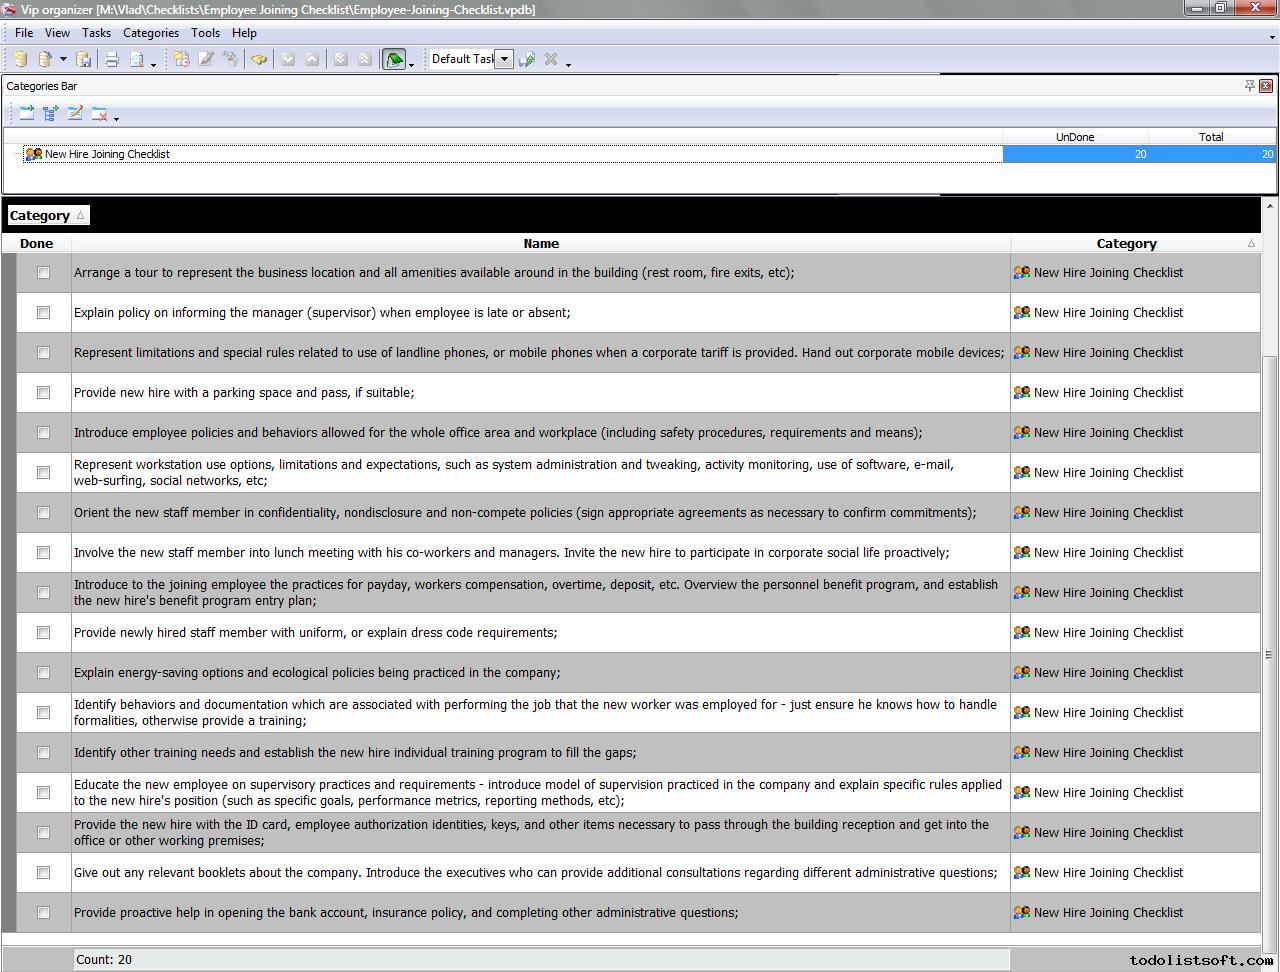Click the Add Category icon in Categories Bar
The width and height of the screenshot is (1280, 972).
point(27,114)
